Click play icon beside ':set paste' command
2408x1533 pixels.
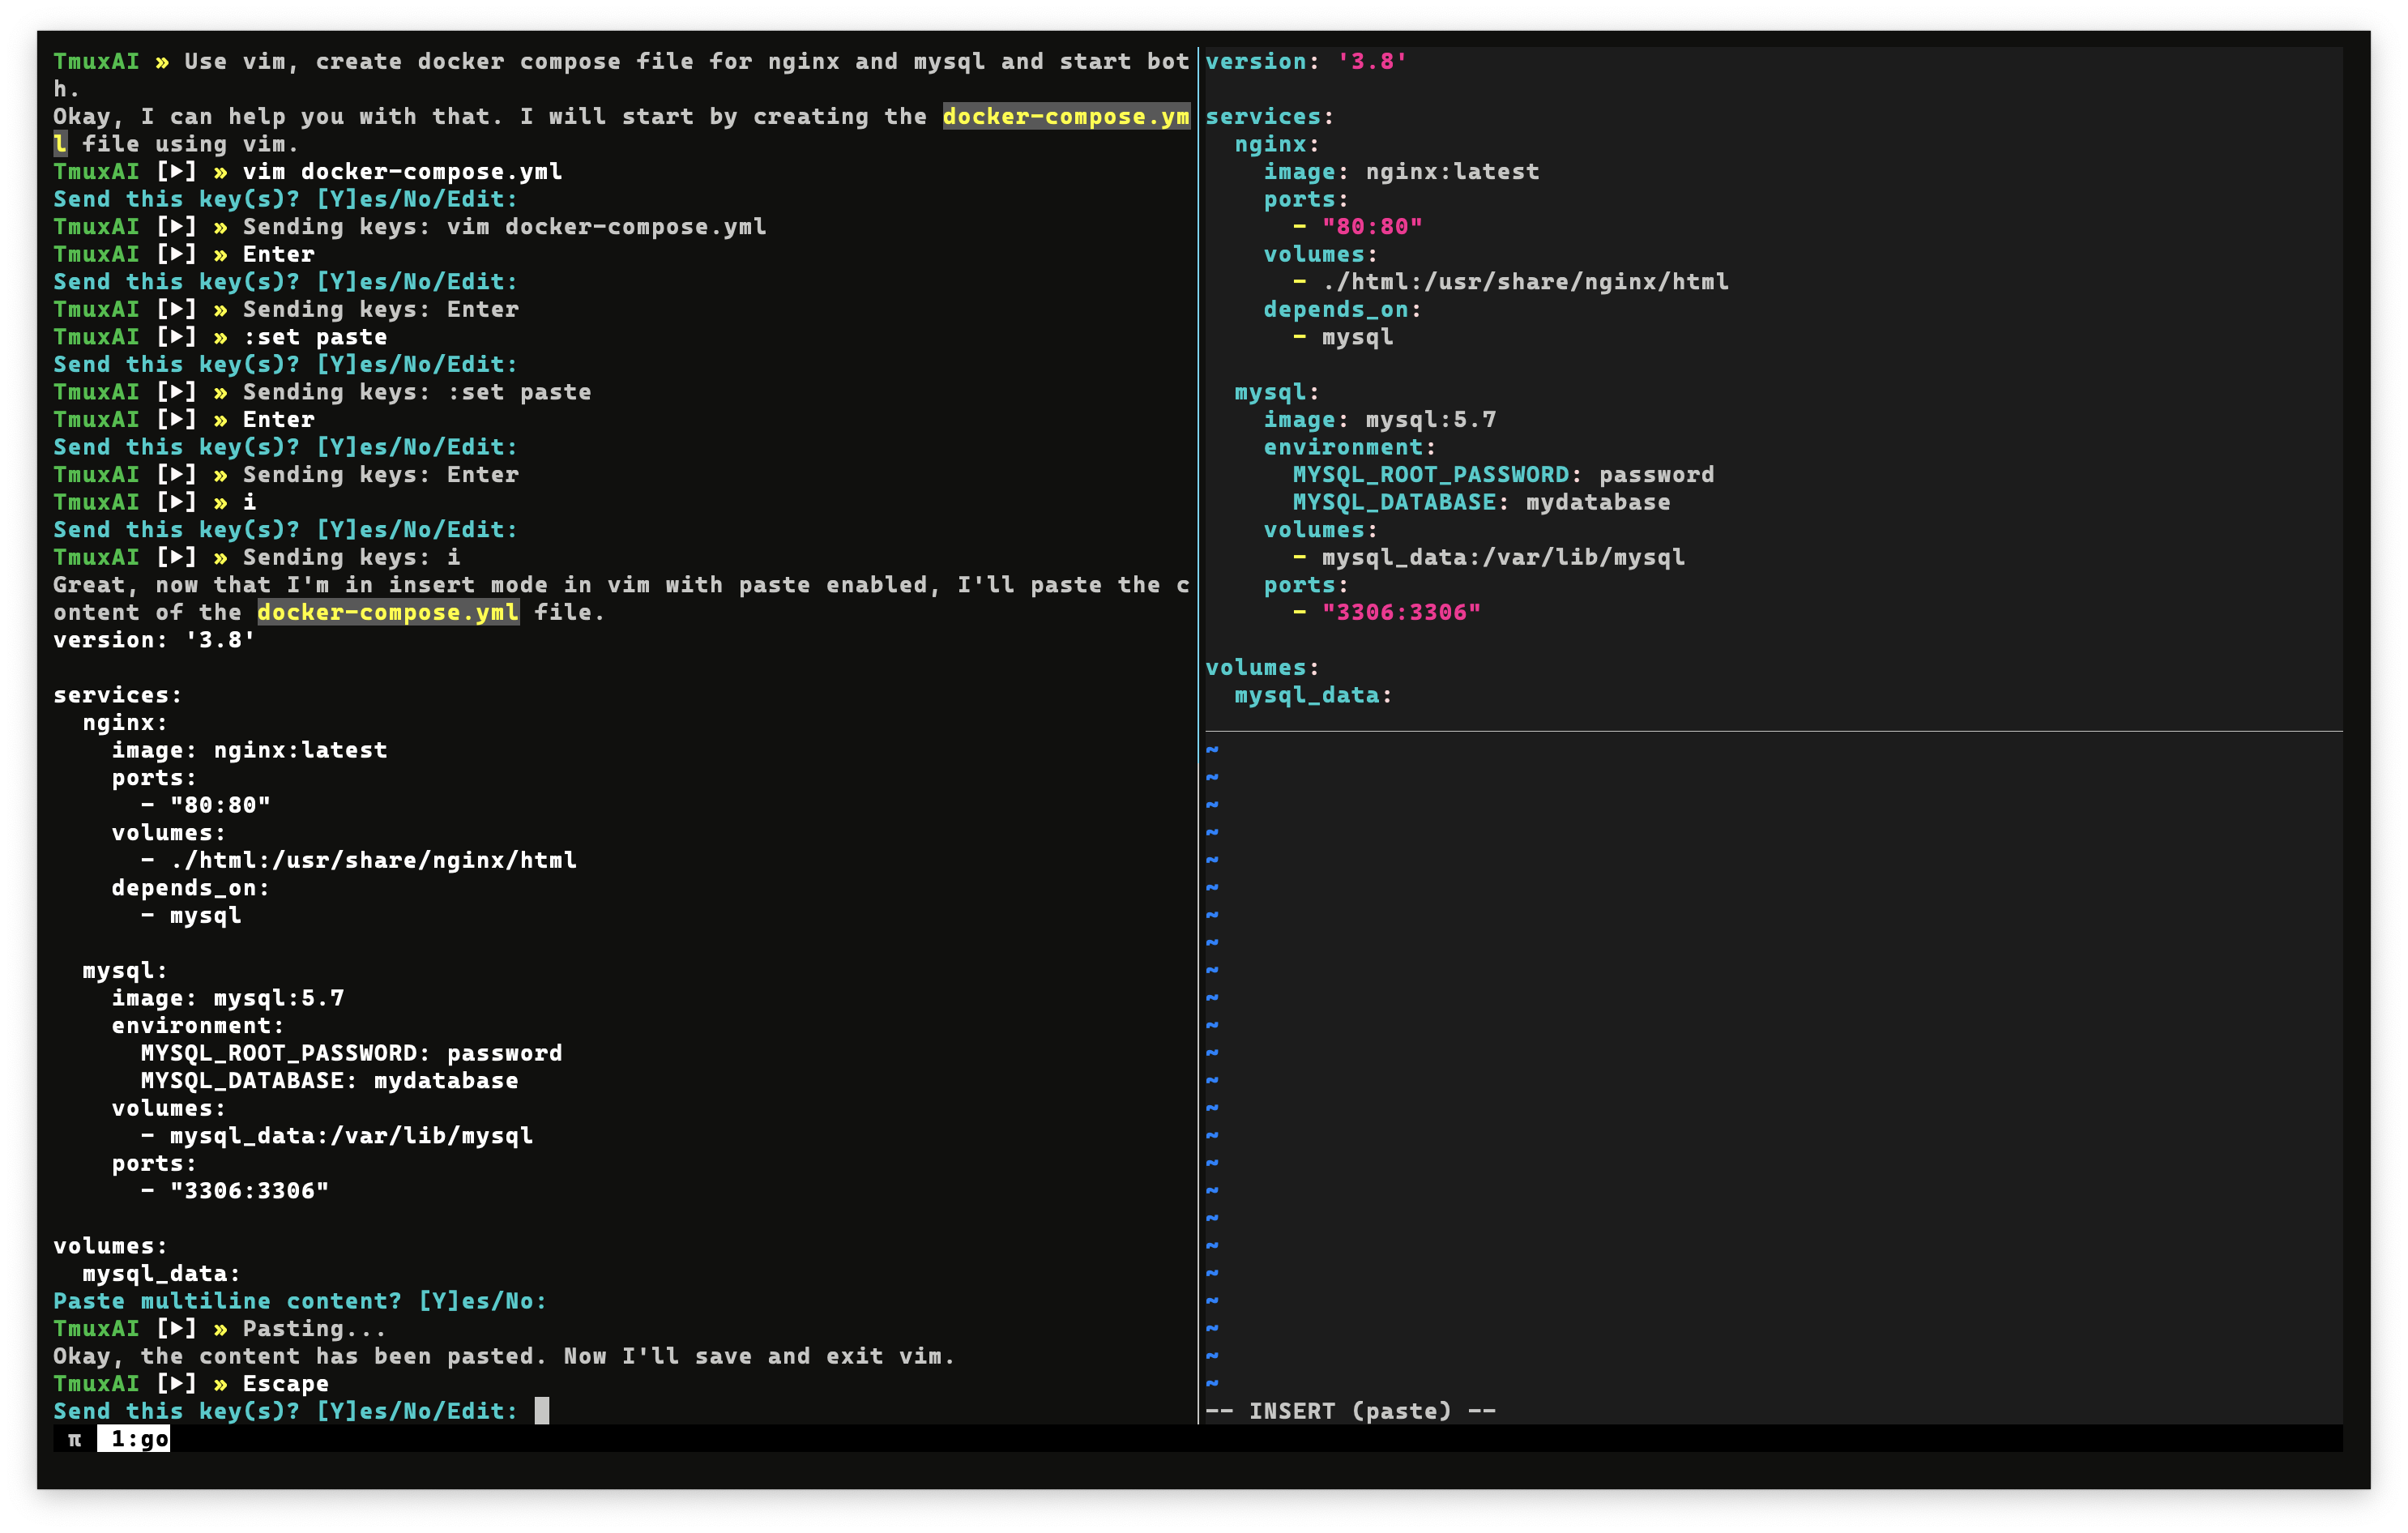(x=177, y=337)
